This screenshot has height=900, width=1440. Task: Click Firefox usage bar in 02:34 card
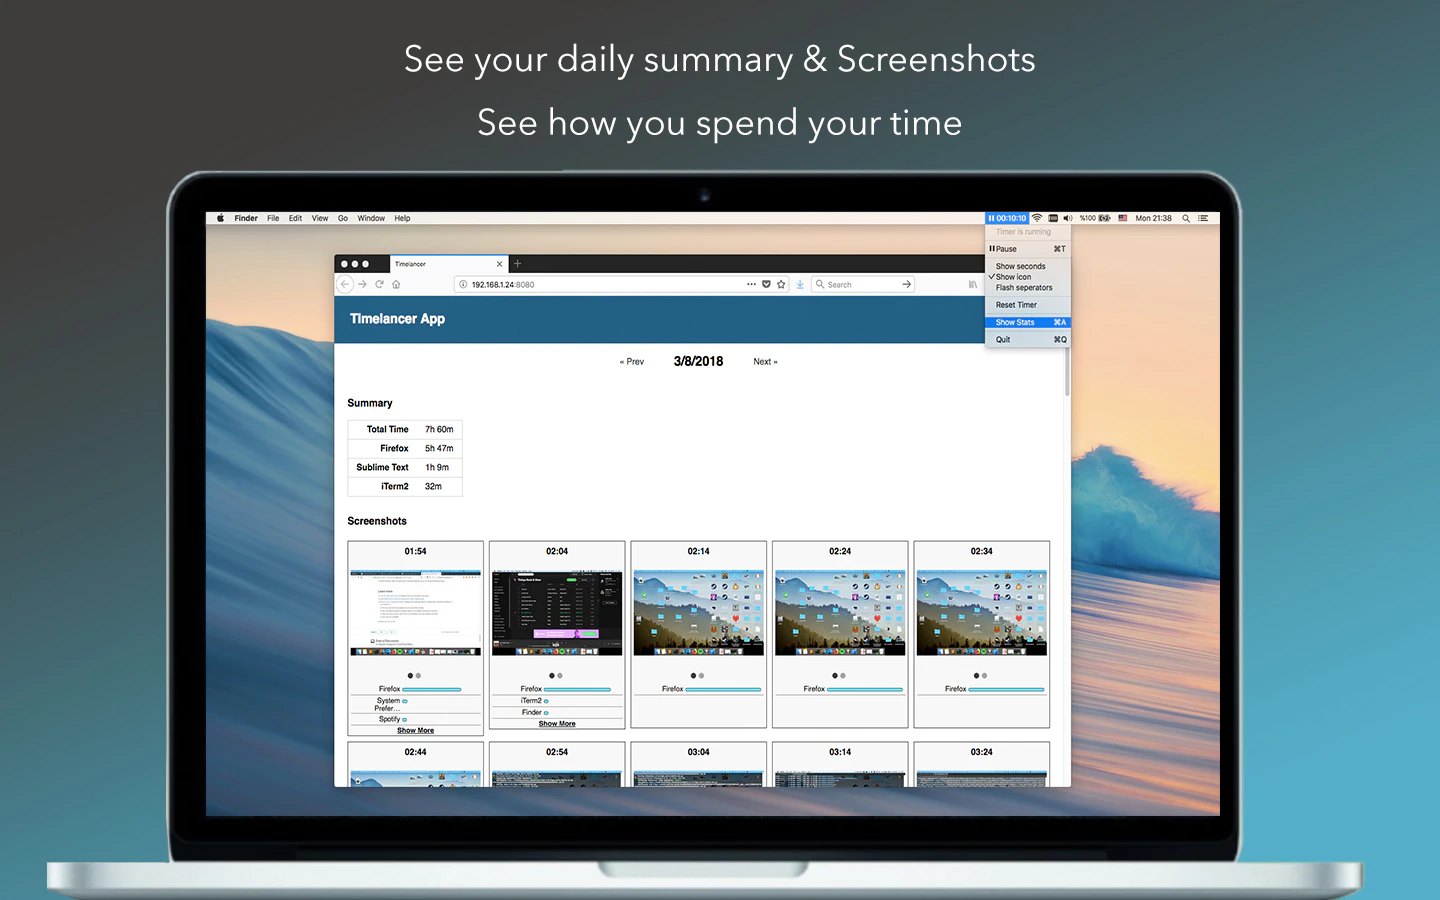(x=1007, y=689)
